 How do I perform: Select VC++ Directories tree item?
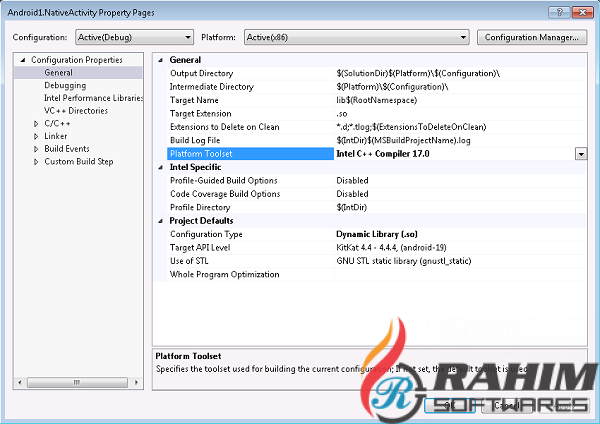[x=76, y=111]
